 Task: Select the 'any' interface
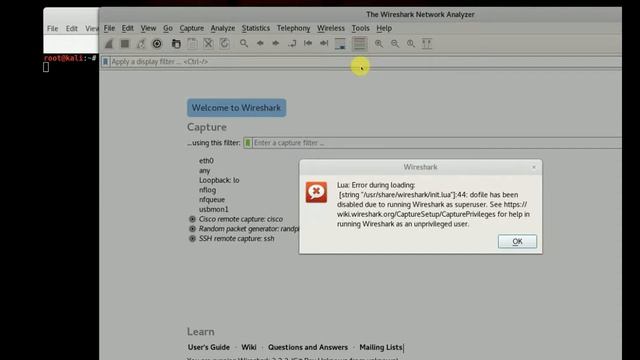pyautogui.click(x=204, y=171)
